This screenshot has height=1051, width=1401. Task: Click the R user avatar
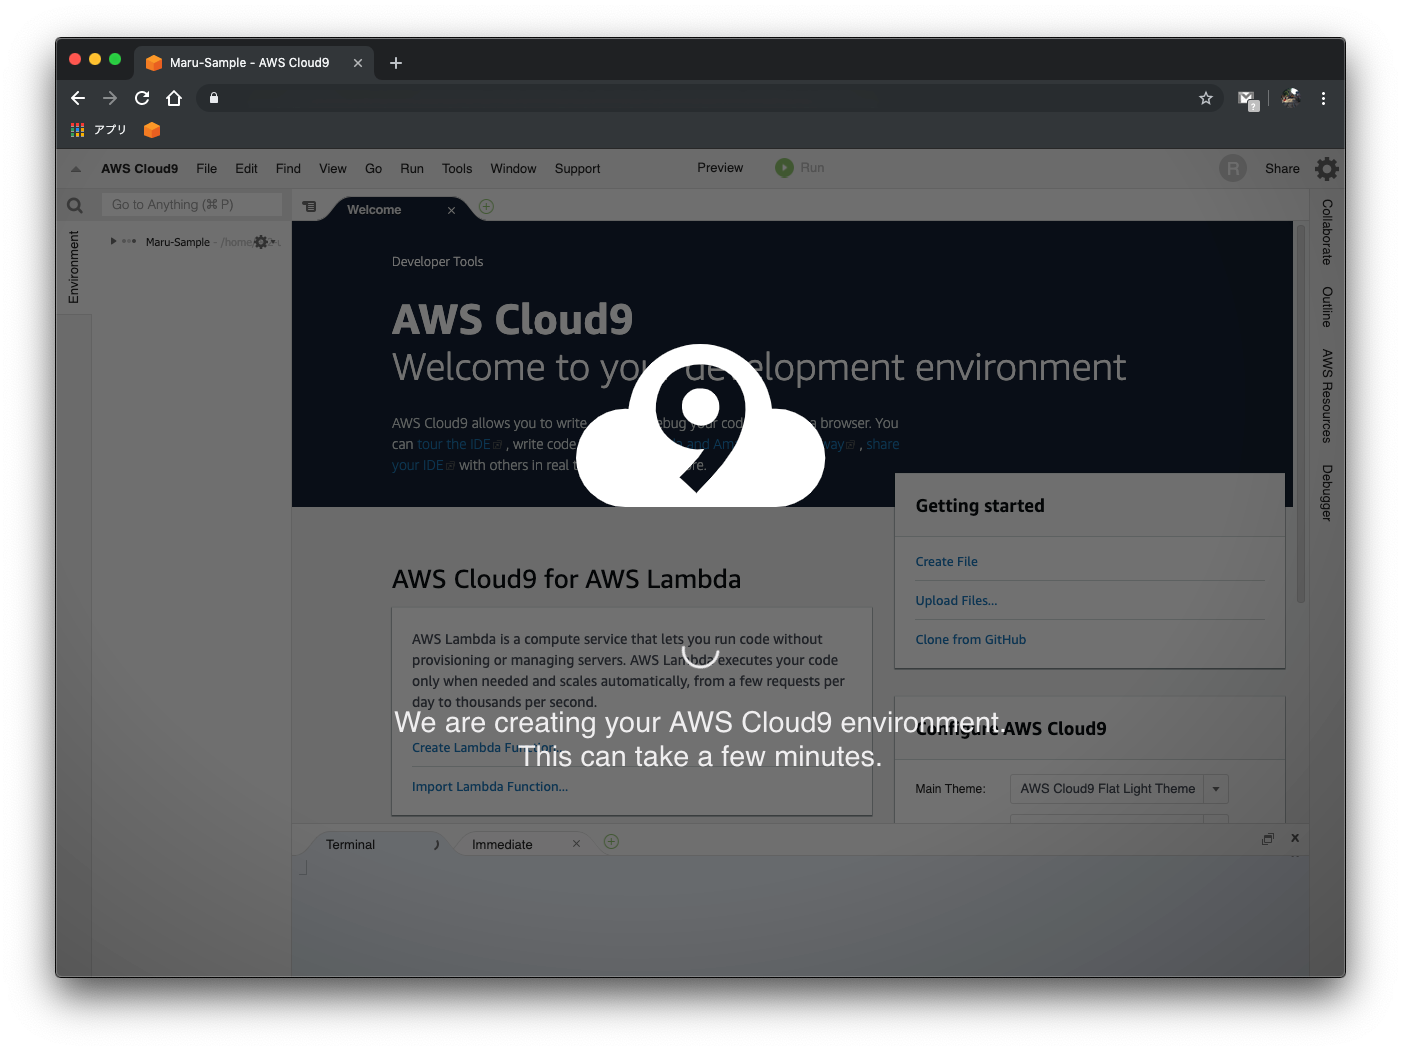pyautogui.click(x=1233, y=169)
